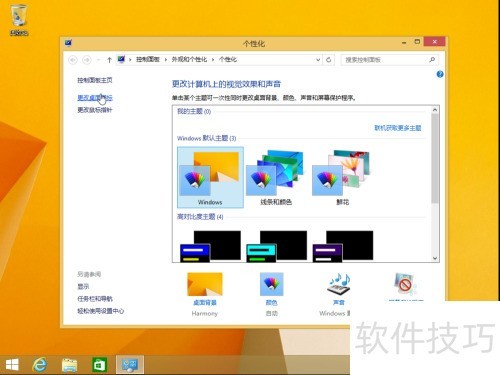Expand breadcrumb arrow after 外观和个性化

[x=213, y=60]
